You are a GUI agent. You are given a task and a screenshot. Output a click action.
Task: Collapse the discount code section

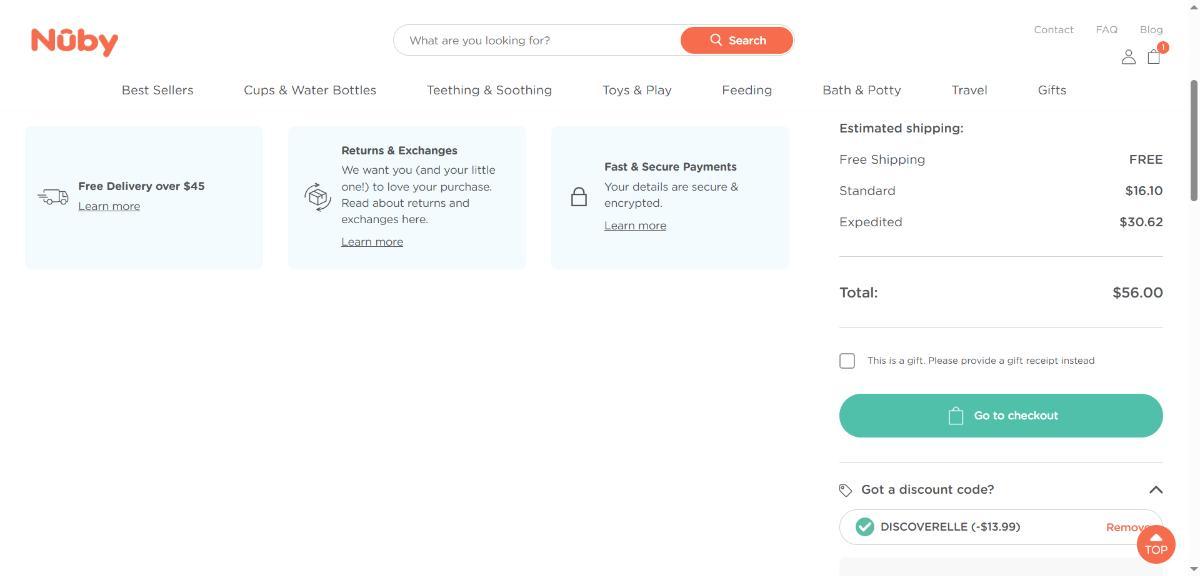1155,490
